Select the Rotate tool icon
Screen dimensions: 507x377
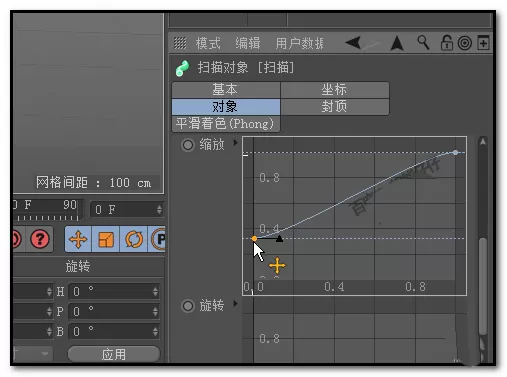[x=134, y=239]
